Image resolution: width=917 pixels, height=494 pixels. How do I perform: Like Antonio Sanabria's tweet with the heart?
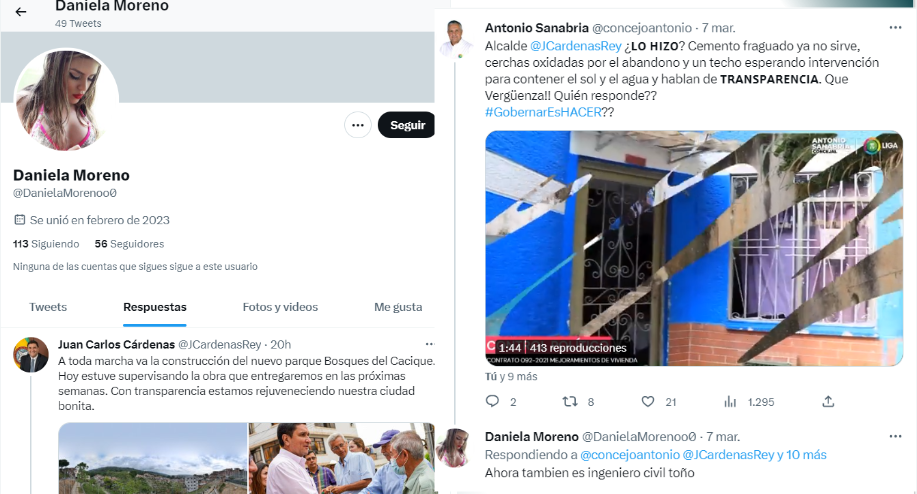[x=648, y=402]
